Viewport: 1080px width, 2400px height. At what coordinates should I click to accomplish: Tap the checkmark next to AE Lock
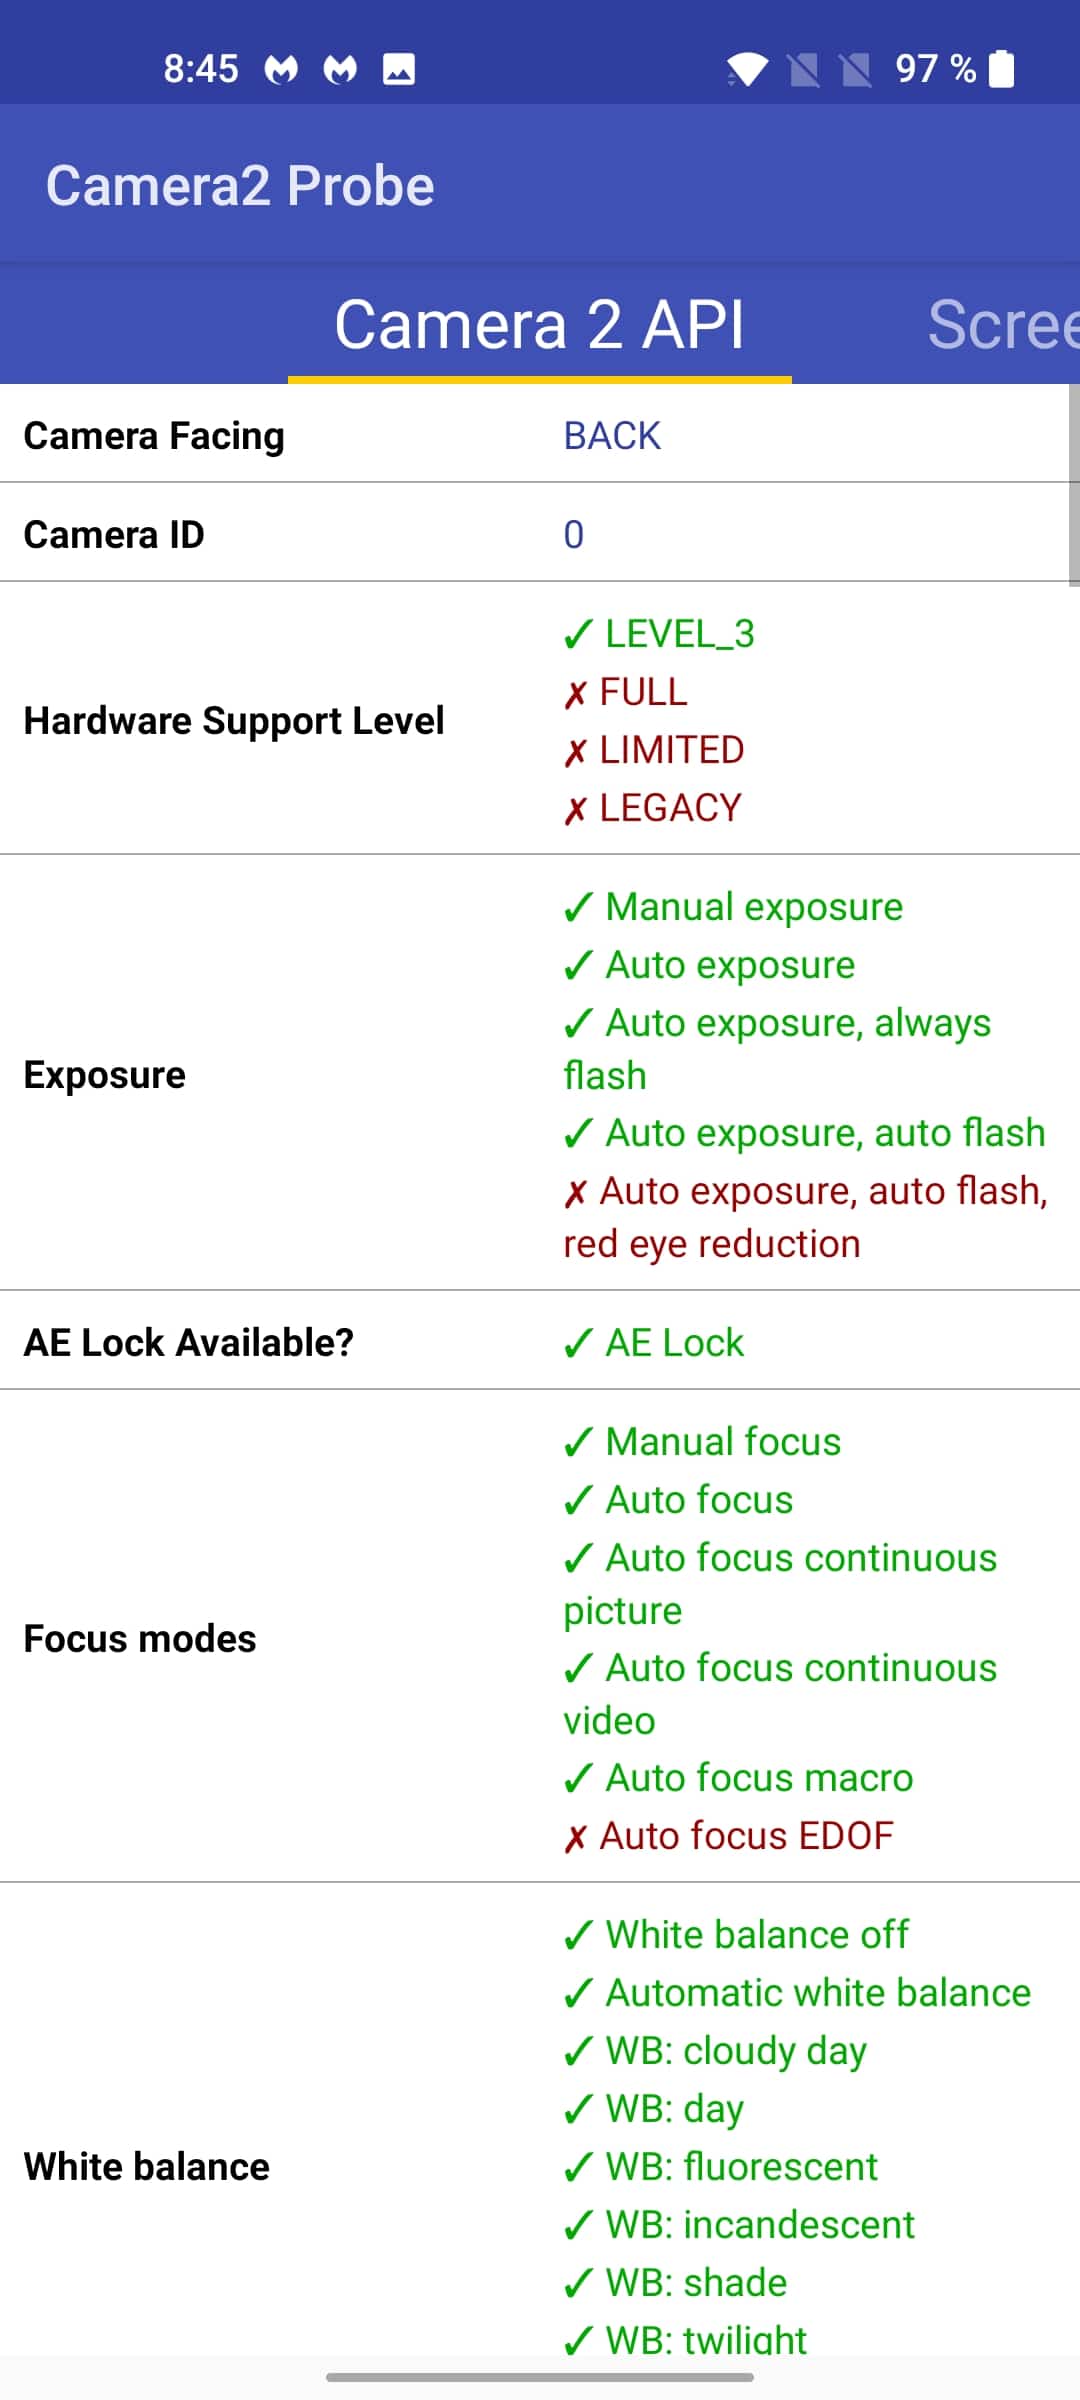click(578, 1343)
